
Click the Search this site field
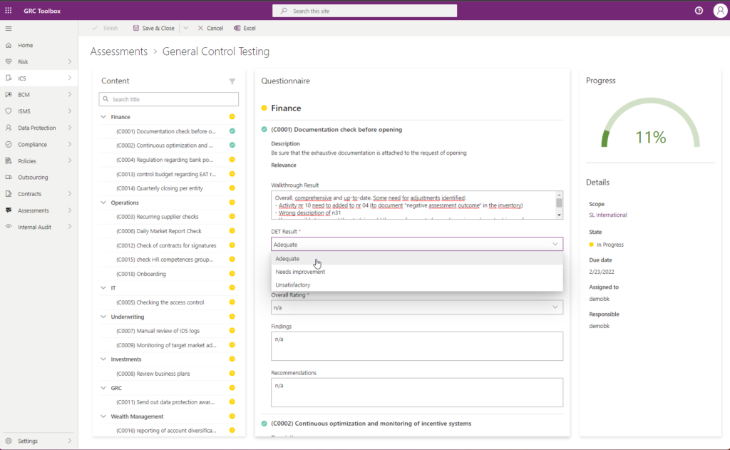pos(365,11)
